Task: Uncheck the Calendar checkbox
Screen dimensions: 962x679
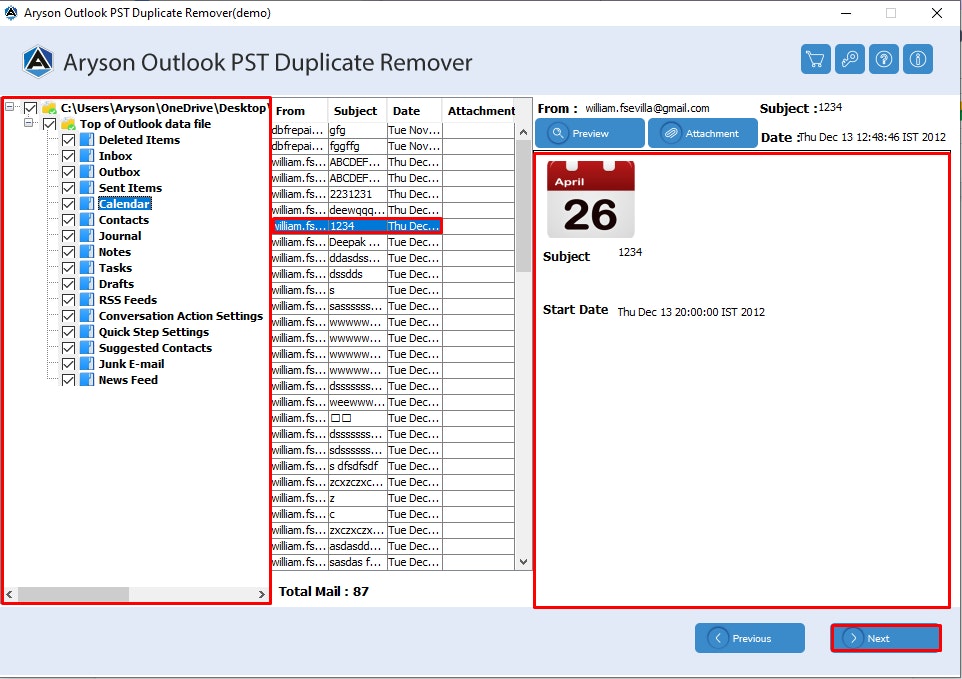Action: (x=68, y=204)
